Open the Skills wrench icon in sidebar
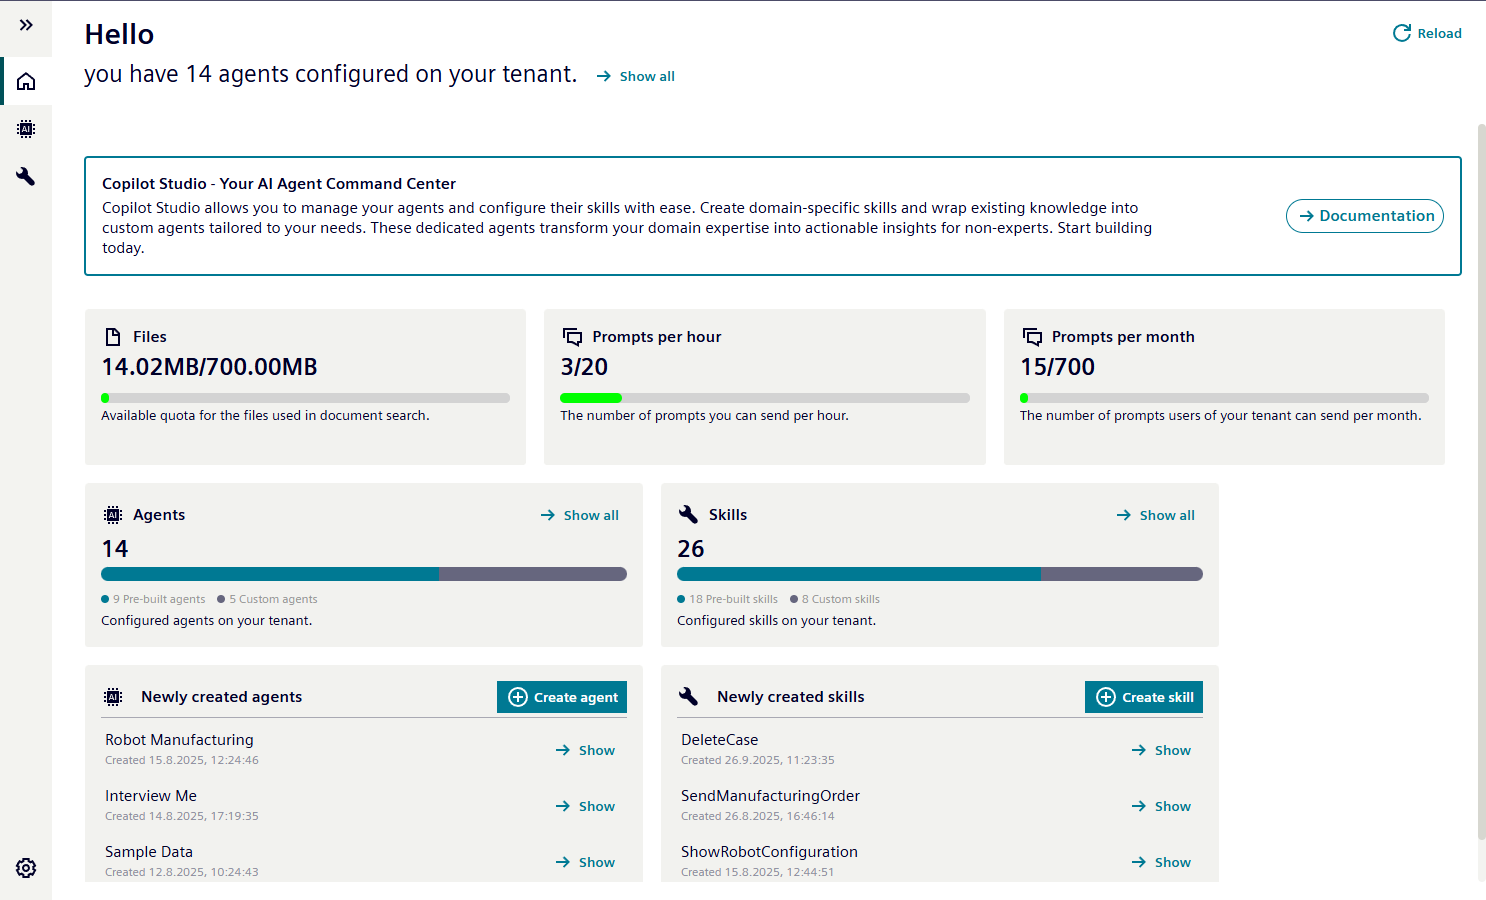1486x900 pixels. (x=26, y=177)
